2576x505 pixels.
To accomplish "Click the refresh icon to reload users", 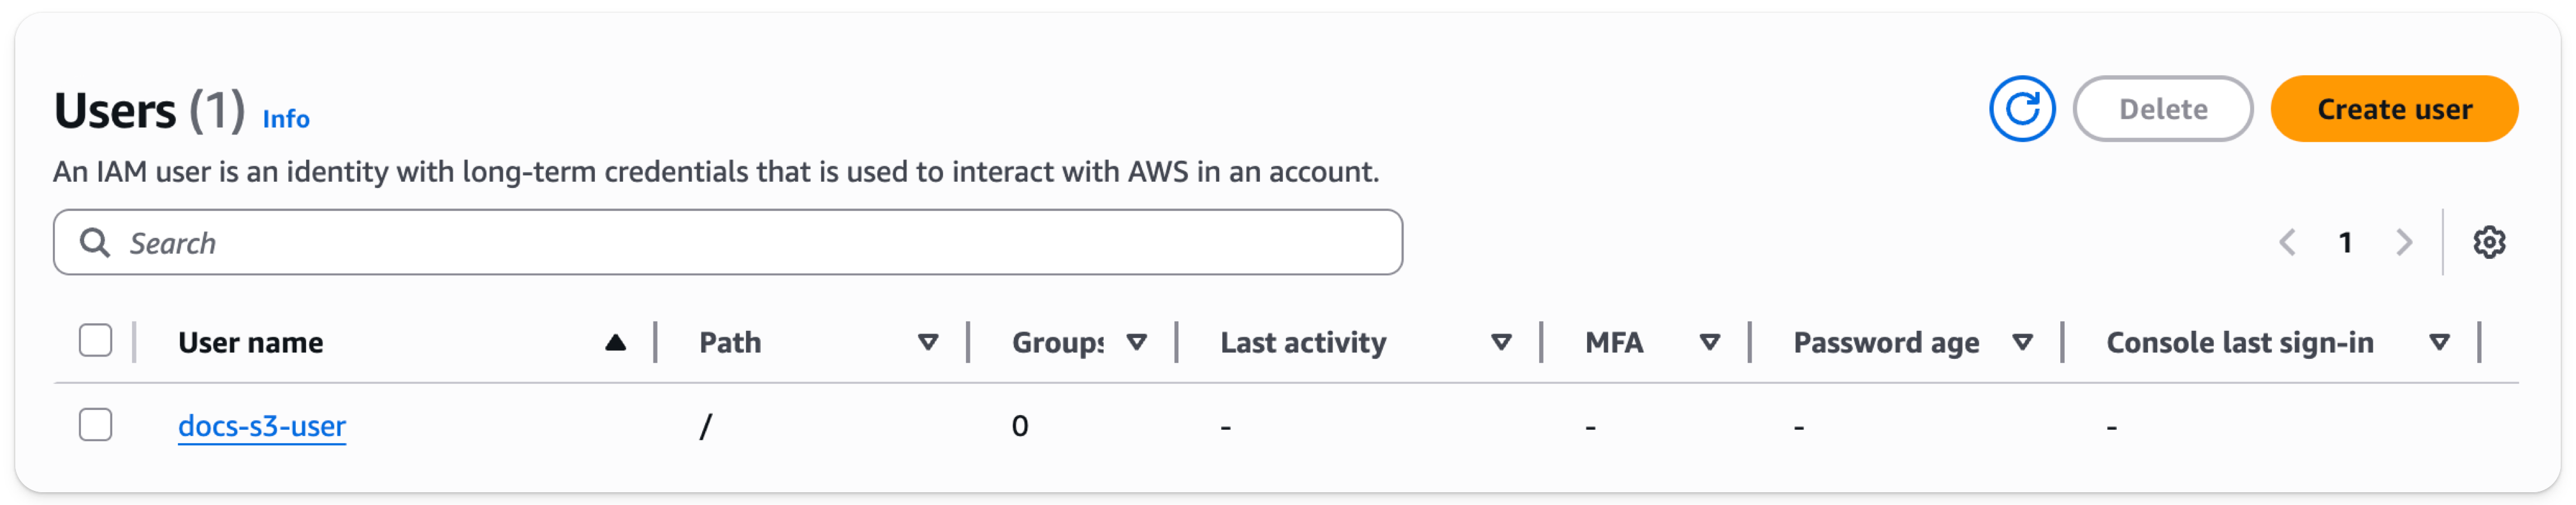I will pos(2022,109).
